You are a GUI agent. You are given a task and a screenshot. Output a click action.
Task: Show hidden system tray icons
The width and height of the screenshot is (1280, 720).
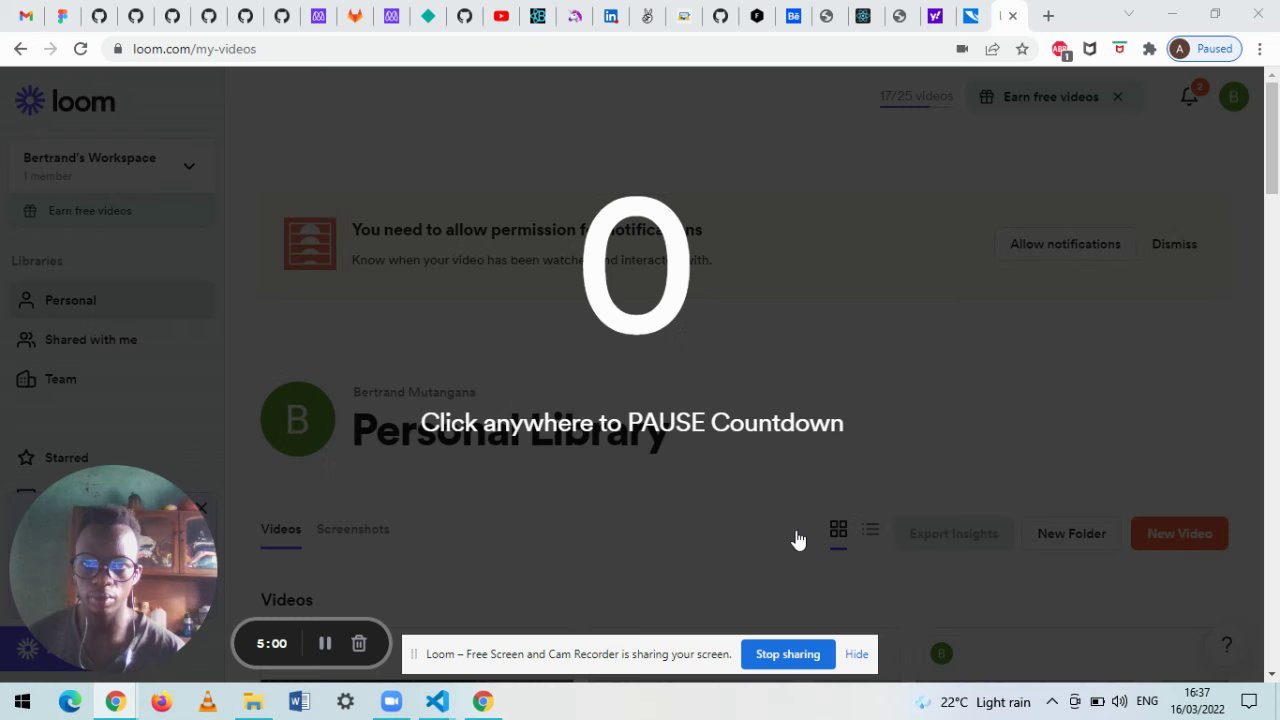pos(1052,702)
